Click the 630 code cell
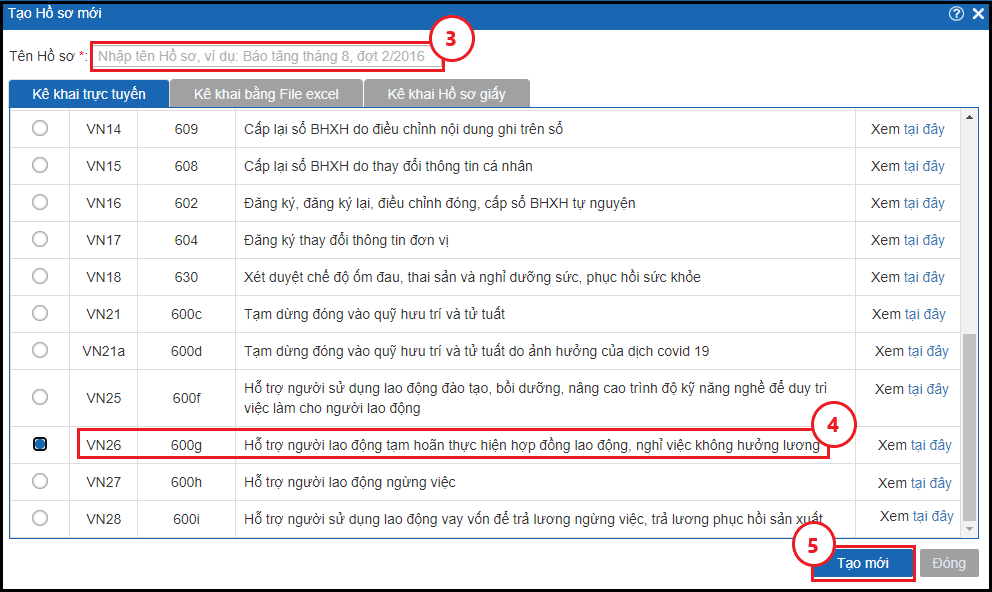The height and width of the screenshot is (592, 992). pos(186,277)
